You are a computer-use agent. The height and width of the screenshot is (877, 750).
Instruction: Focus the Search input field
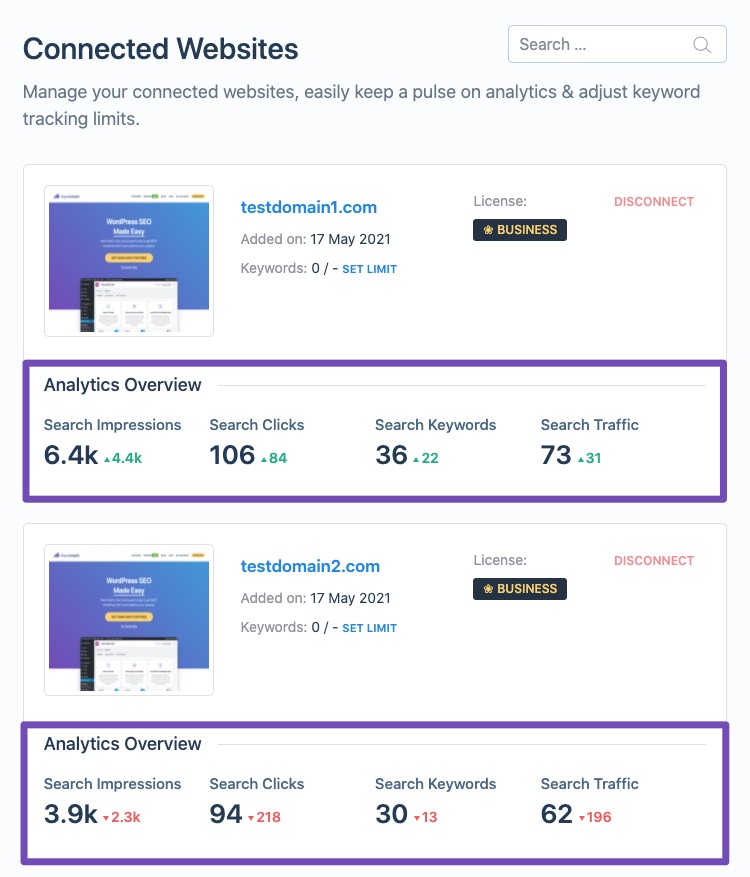(x=600, y=45)
